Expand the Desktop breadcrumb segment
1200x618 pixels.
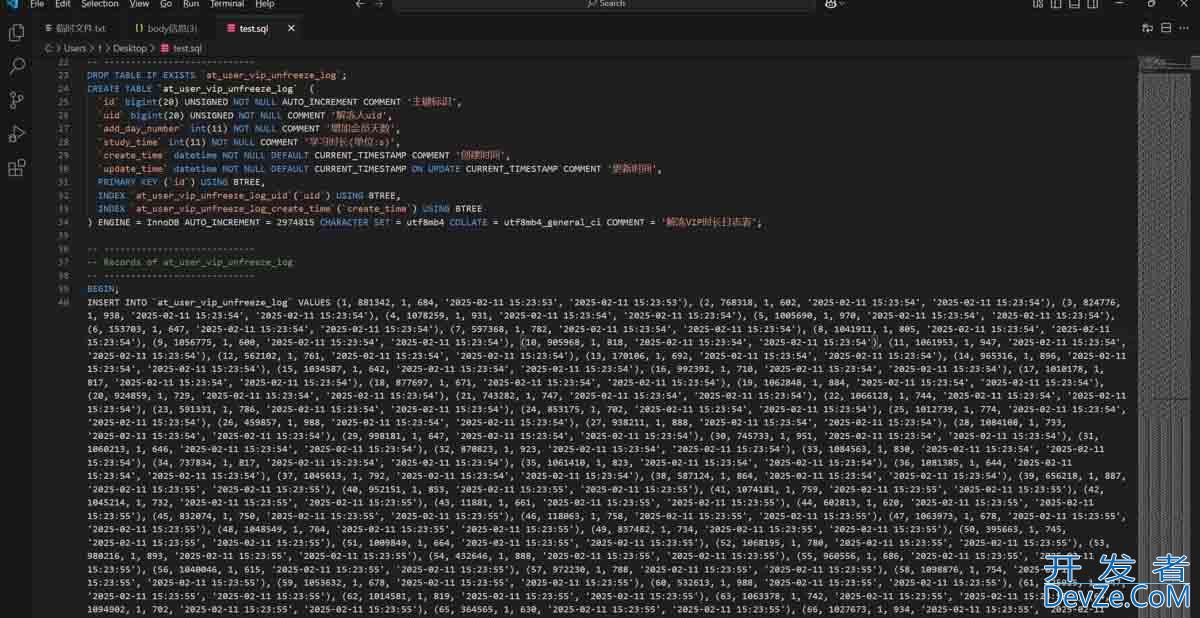coord(129,48)
